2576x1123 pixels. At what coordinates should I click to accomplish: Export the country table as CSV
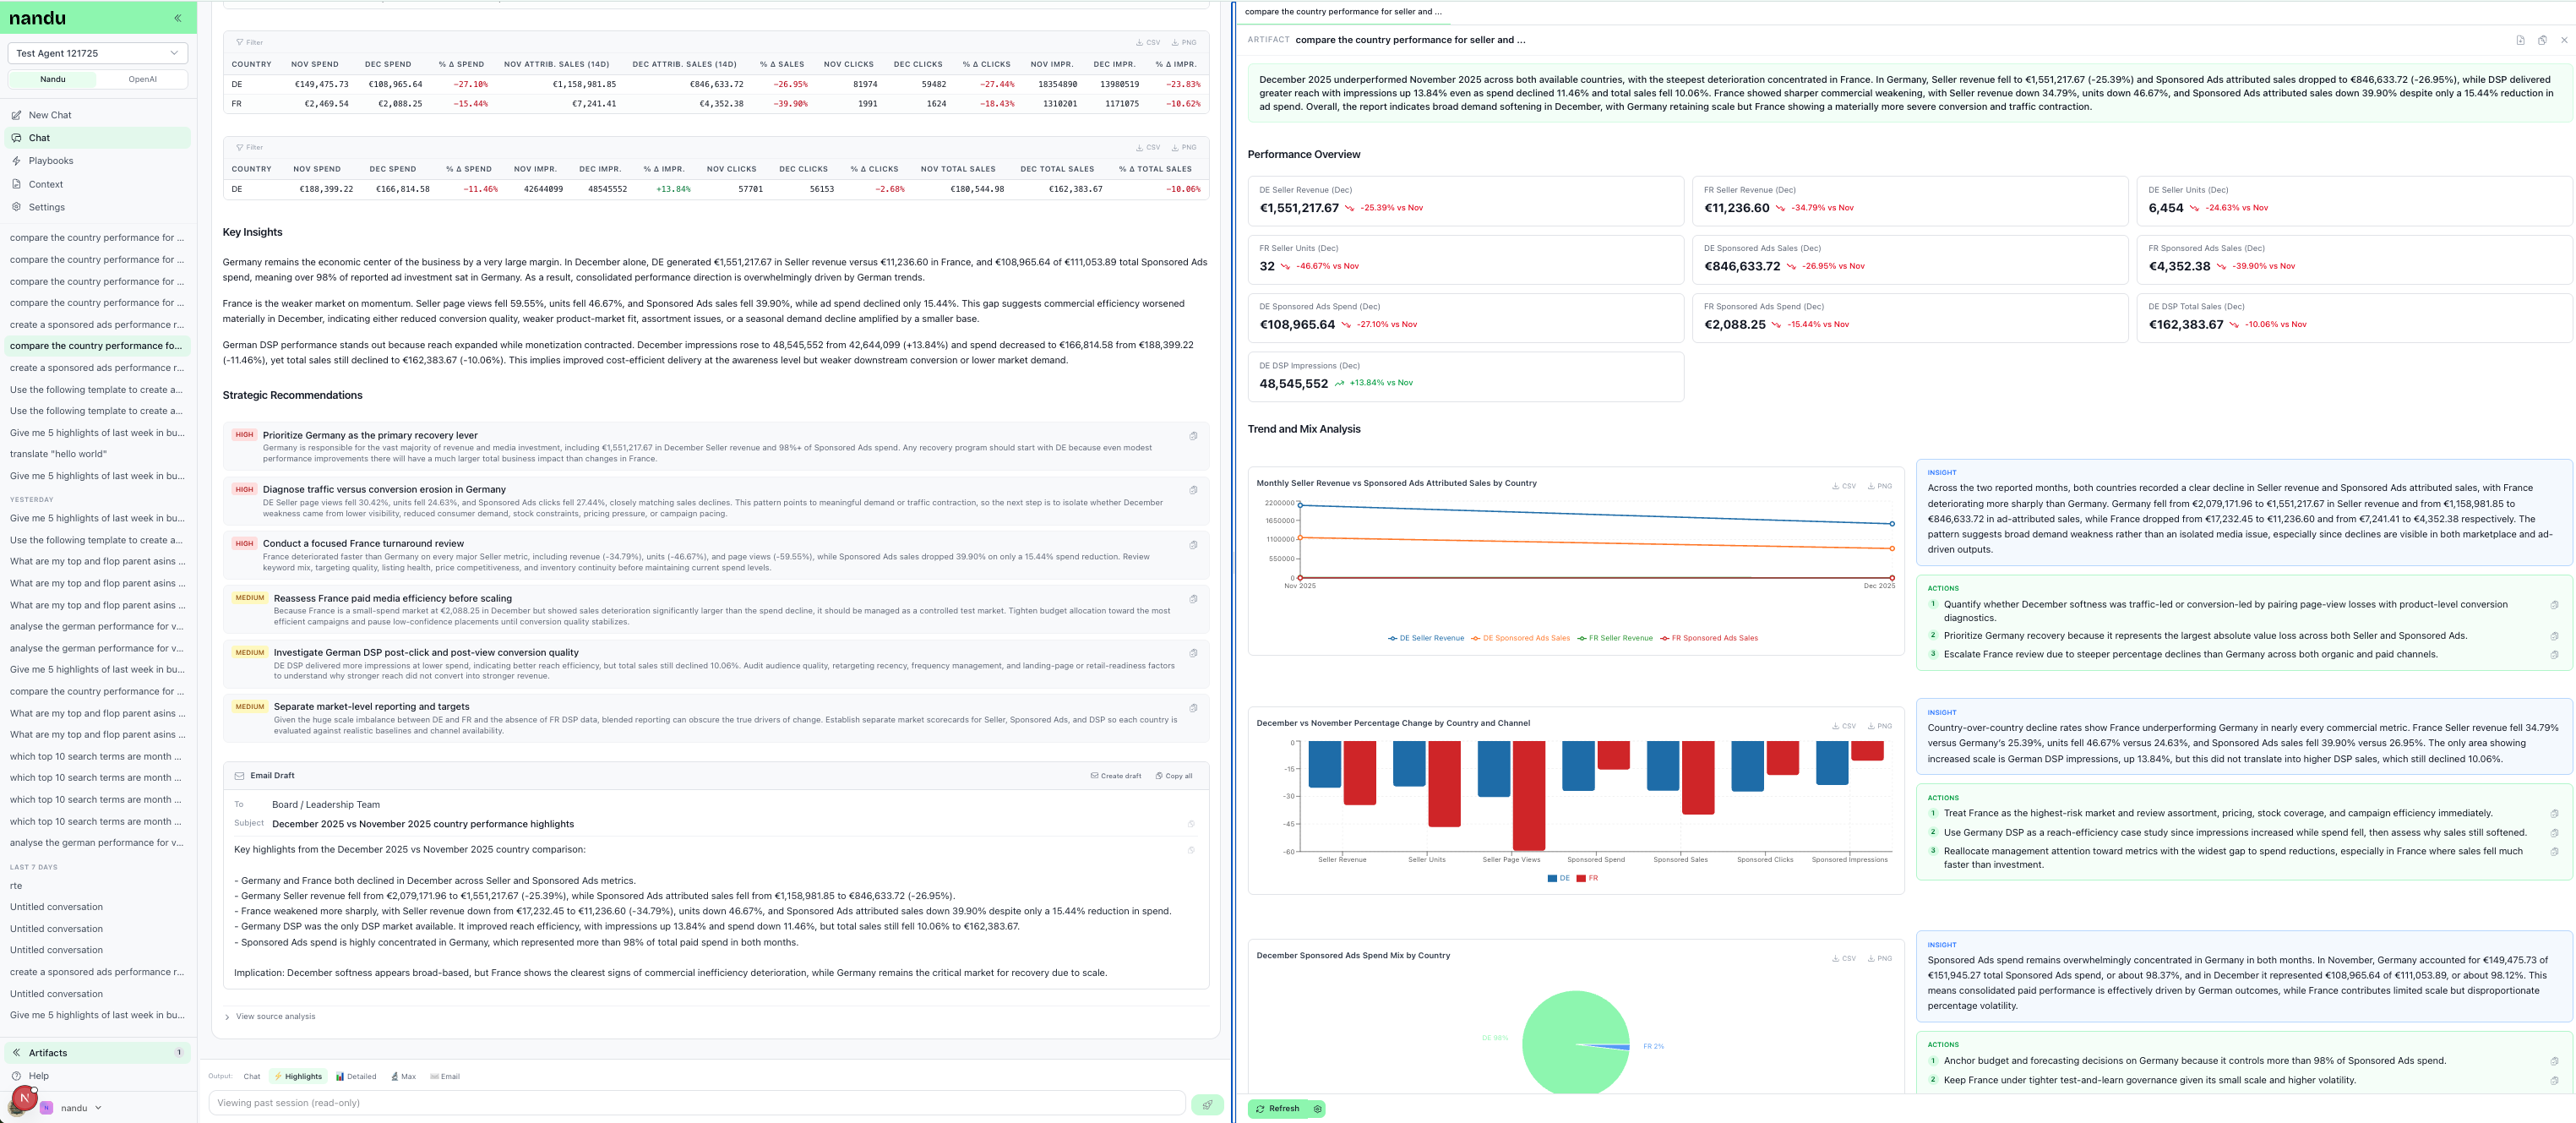click(x=1149, y=42)
